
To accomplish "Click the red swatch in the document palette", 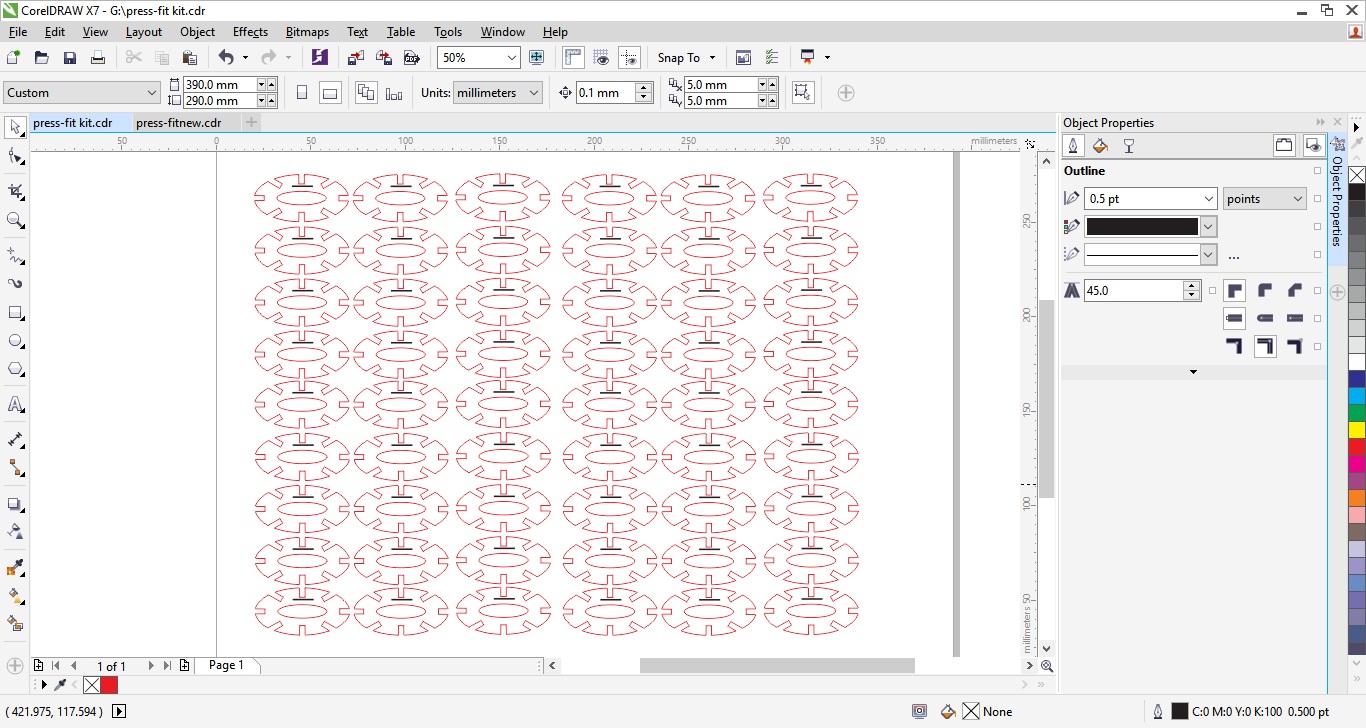I will pos(109,685).
